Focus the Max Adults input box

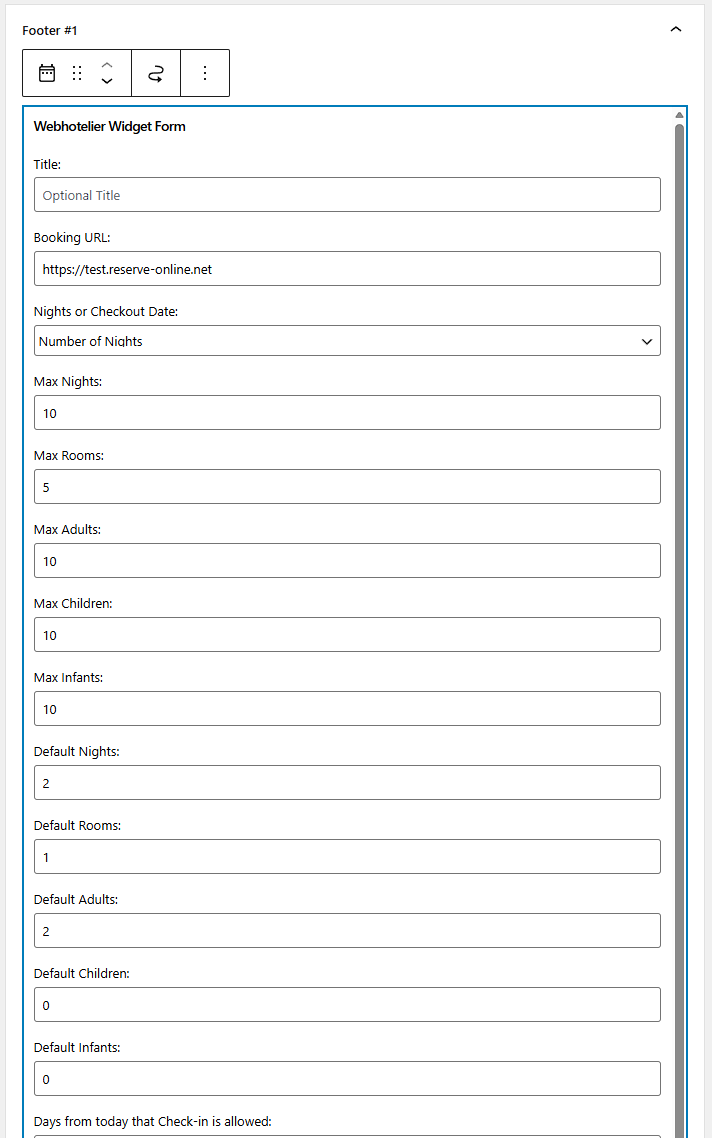click(x=345, y=560)
